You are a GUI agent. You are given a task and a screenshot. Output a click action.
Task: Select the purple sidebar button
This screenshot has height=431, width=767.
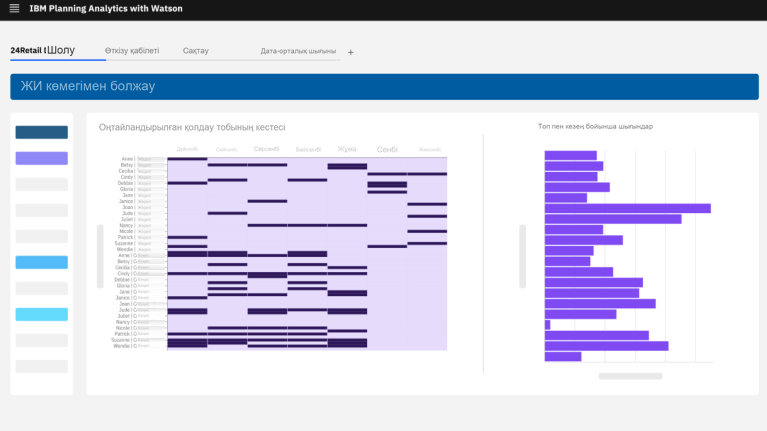click(42, 158)
